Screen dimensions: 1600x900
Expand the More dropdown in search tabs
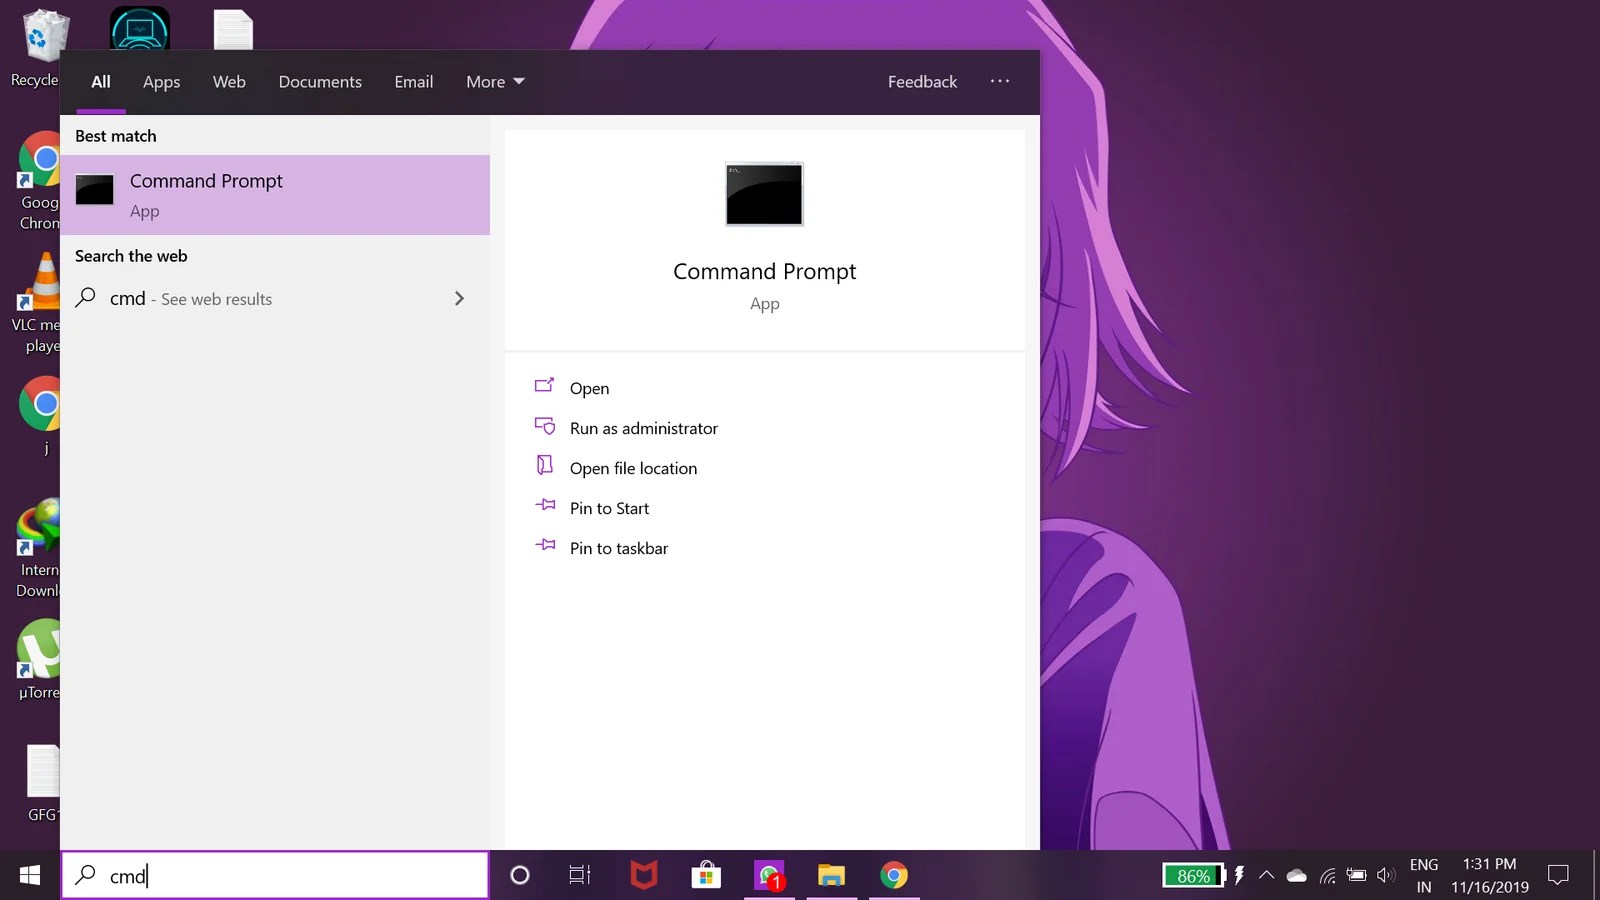tap(495, 82)
